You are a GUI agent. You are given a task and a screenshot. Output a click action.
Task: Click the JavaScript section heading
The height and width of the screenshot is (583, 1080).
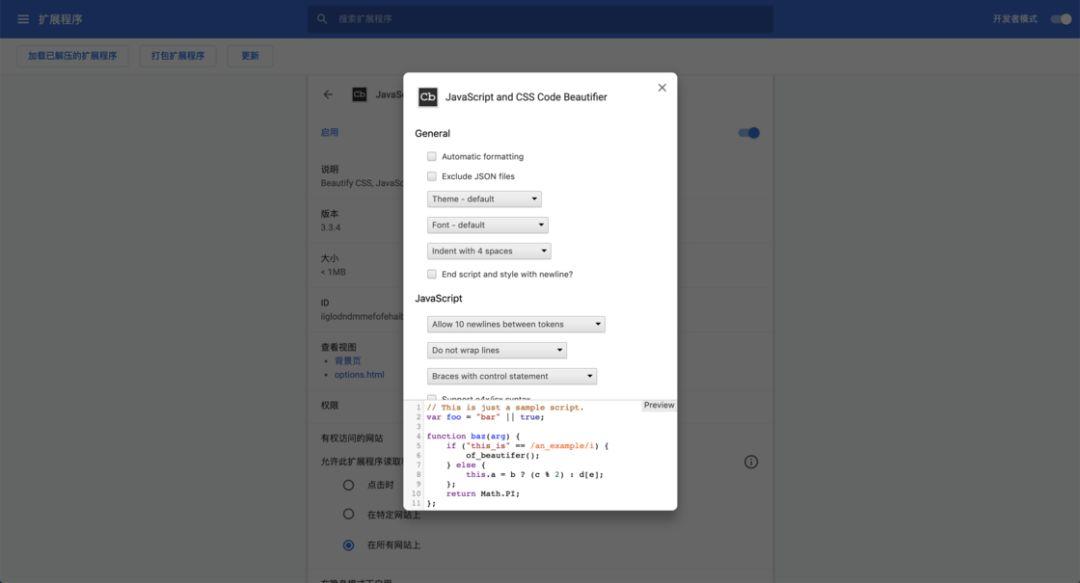pos(439,298)
